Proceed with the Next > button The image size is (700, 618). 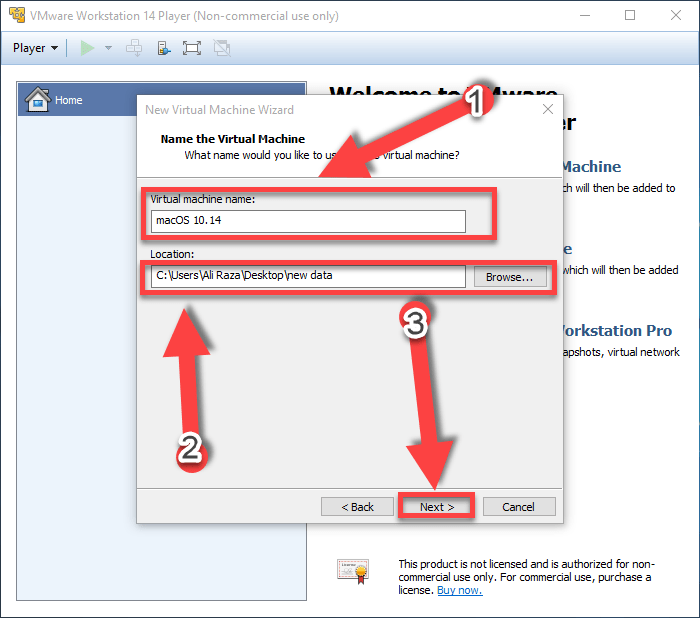[x=437, y=507]
